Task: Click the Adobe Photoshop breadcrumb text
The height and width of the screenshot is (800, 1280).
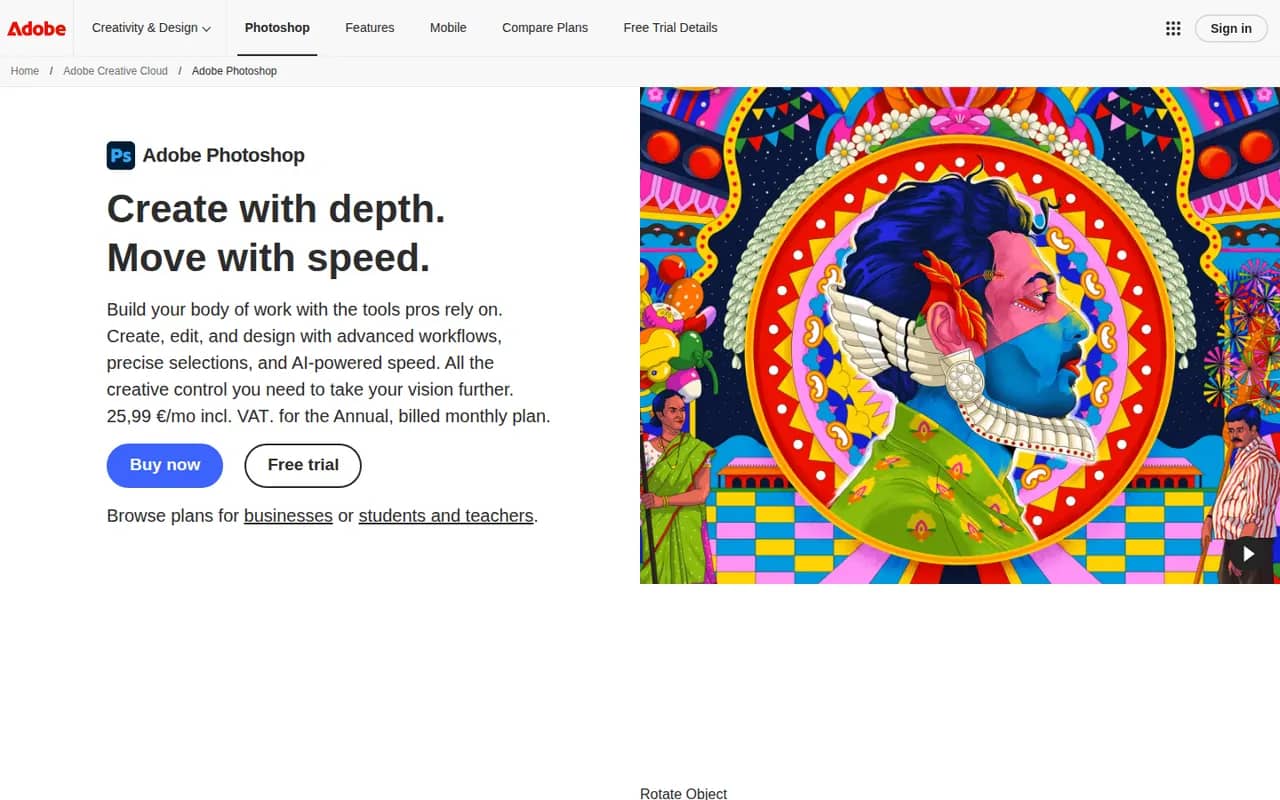Action: [x=234, y=71]
